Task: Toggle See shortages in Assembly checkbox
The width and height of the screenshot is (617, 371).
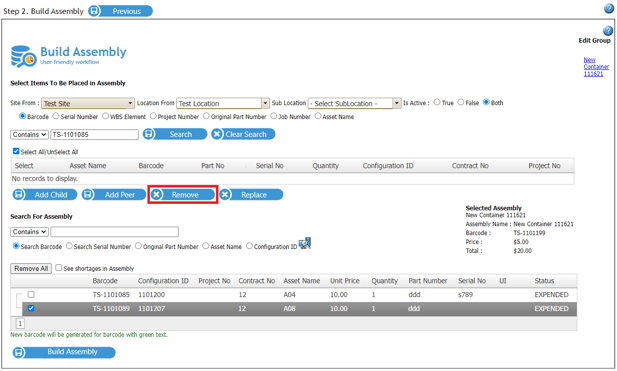Action: pos(59,268)
